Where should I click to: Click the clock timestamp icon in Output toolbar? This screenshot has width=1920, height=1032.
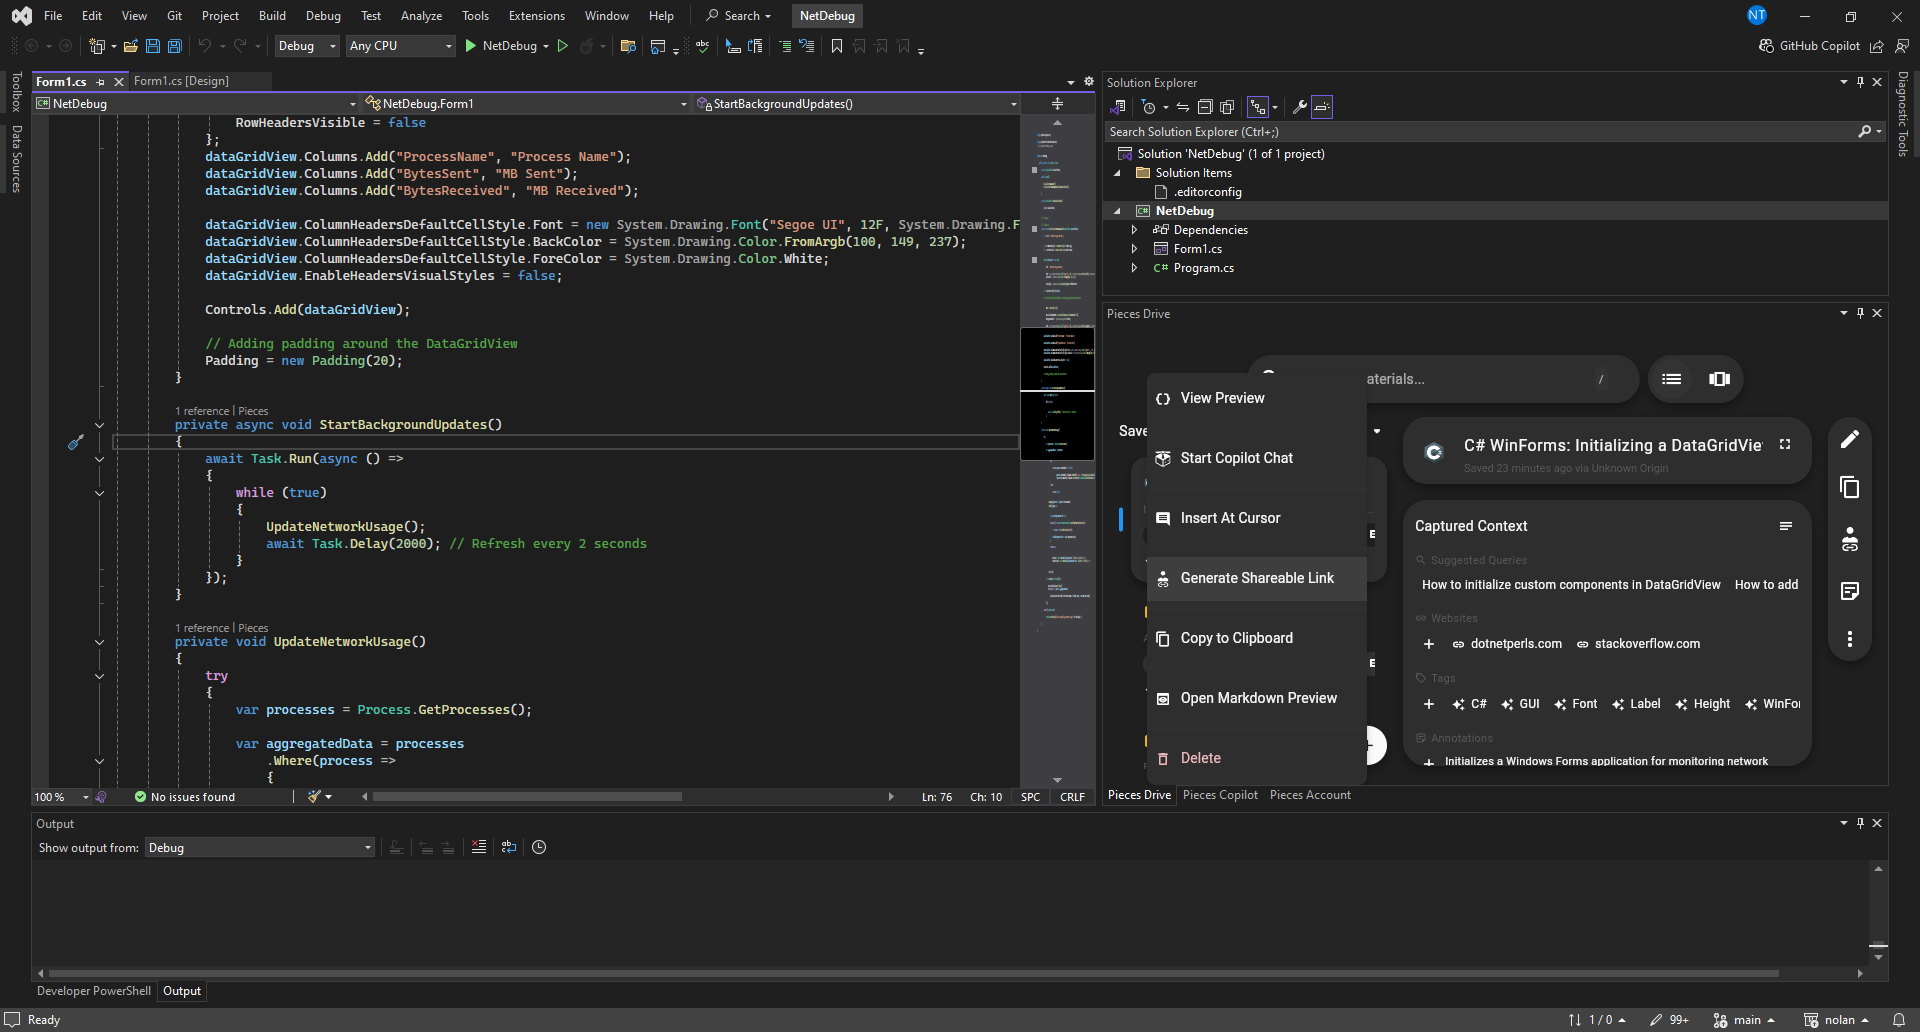[x=539, y=847]
